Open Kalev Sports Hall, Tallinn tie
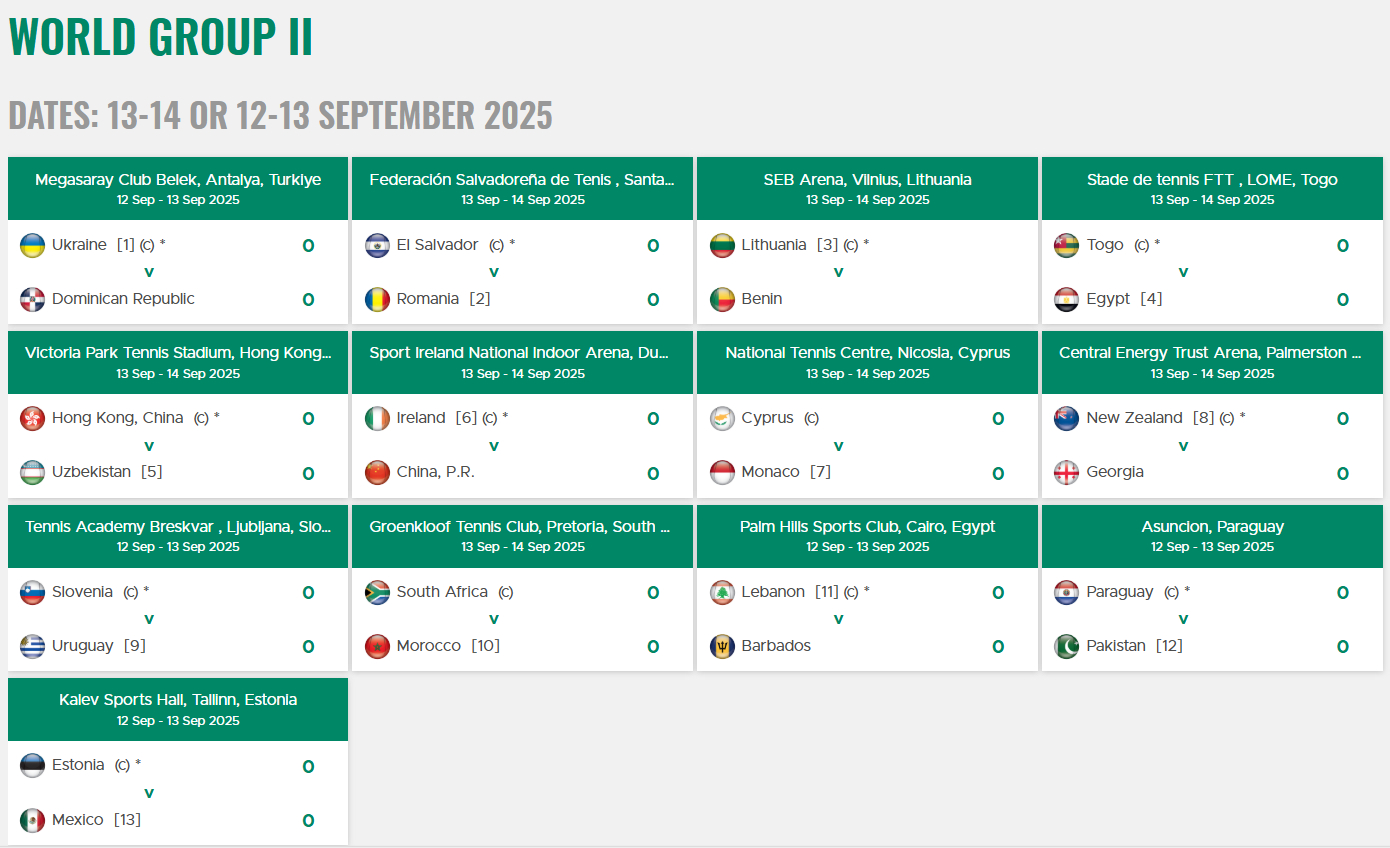Viewport: 1390px width, 848px height. pos(178,709)
